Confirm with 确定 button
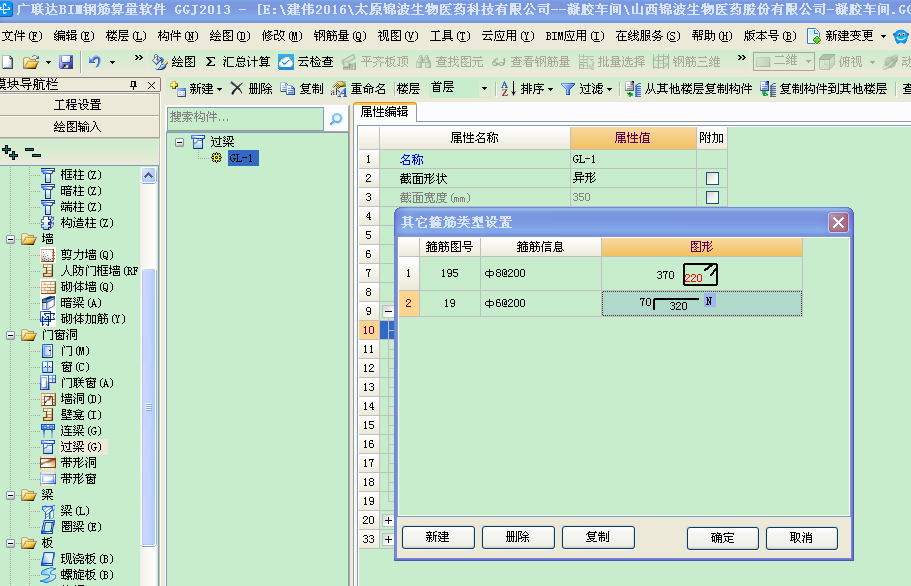 (723, 538)
